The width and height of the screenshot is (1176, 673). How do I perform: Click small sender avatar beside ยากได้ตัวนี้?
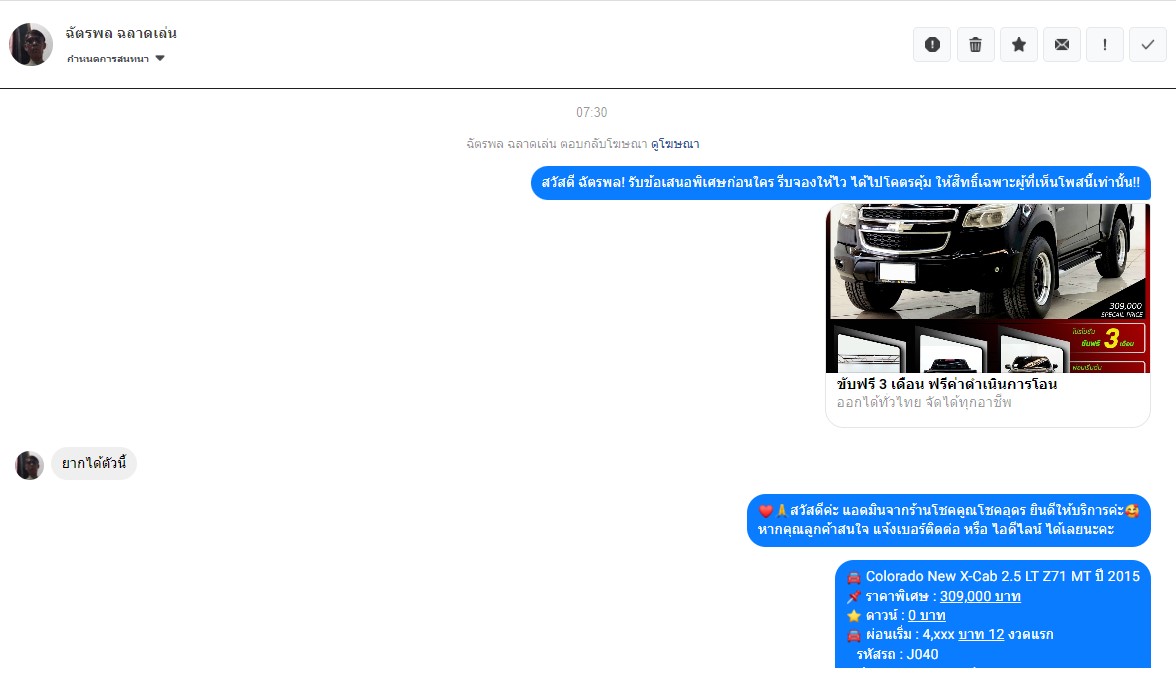pos(29,465)
